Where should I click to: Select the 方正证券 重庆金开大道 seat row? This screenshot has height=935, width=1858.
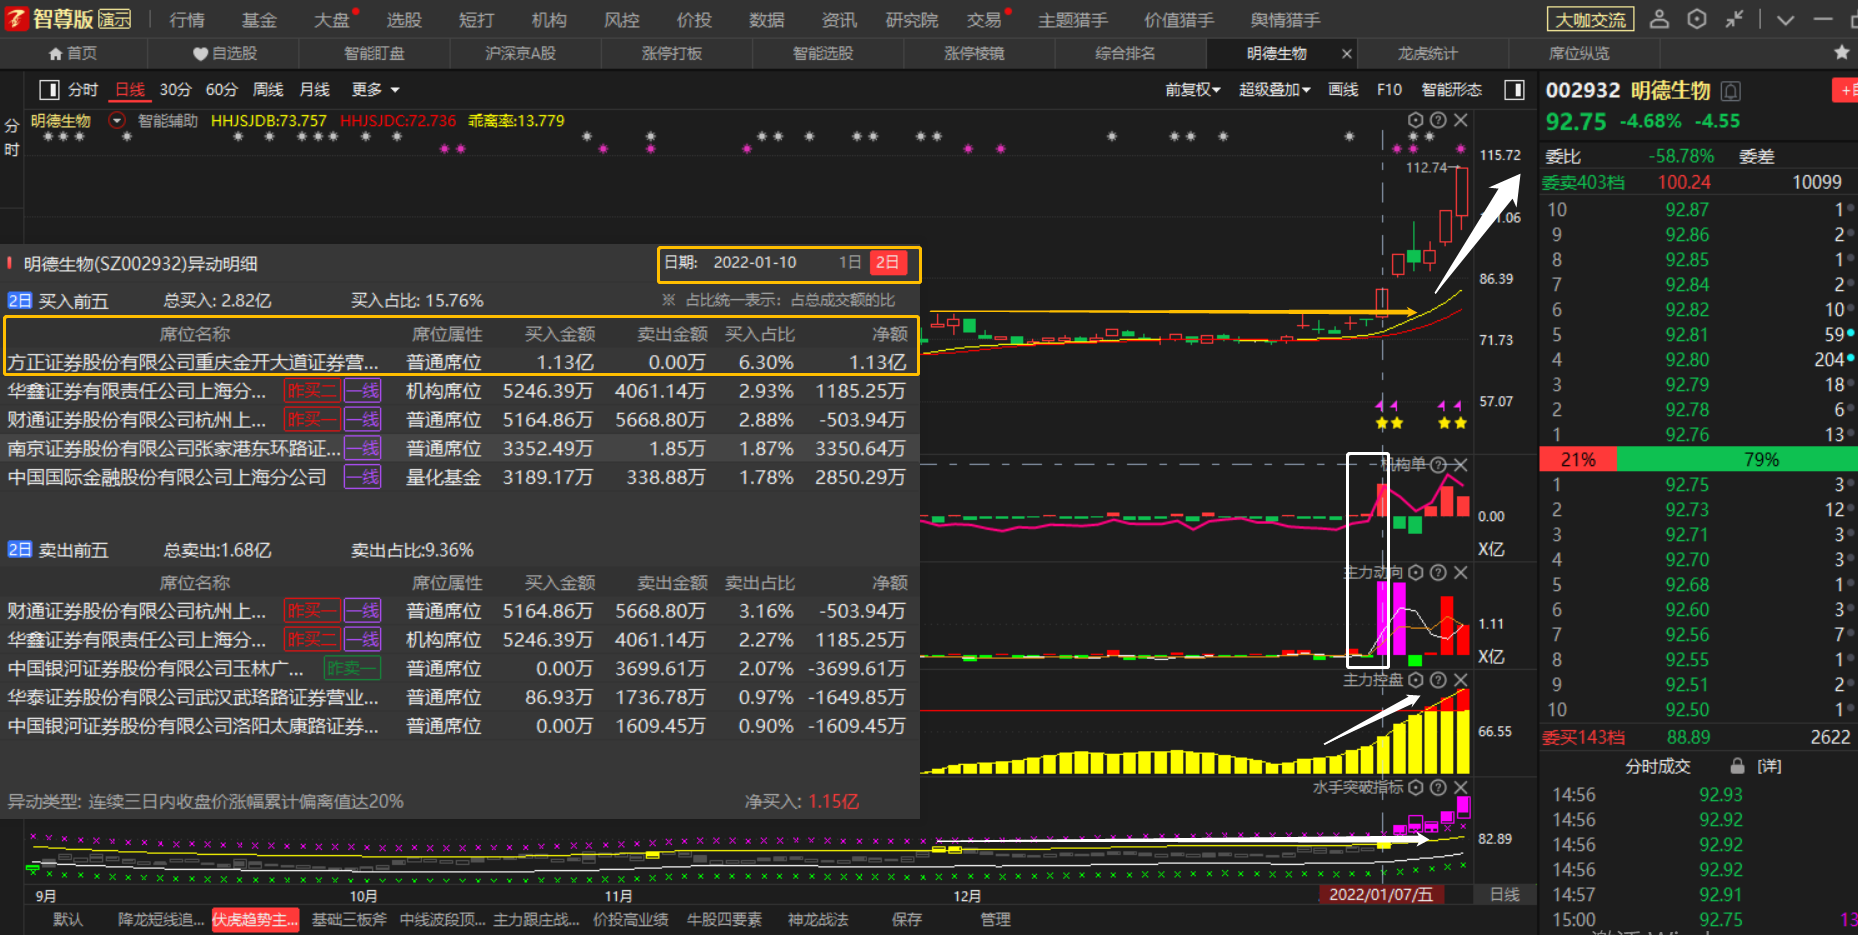coord(458,362)
